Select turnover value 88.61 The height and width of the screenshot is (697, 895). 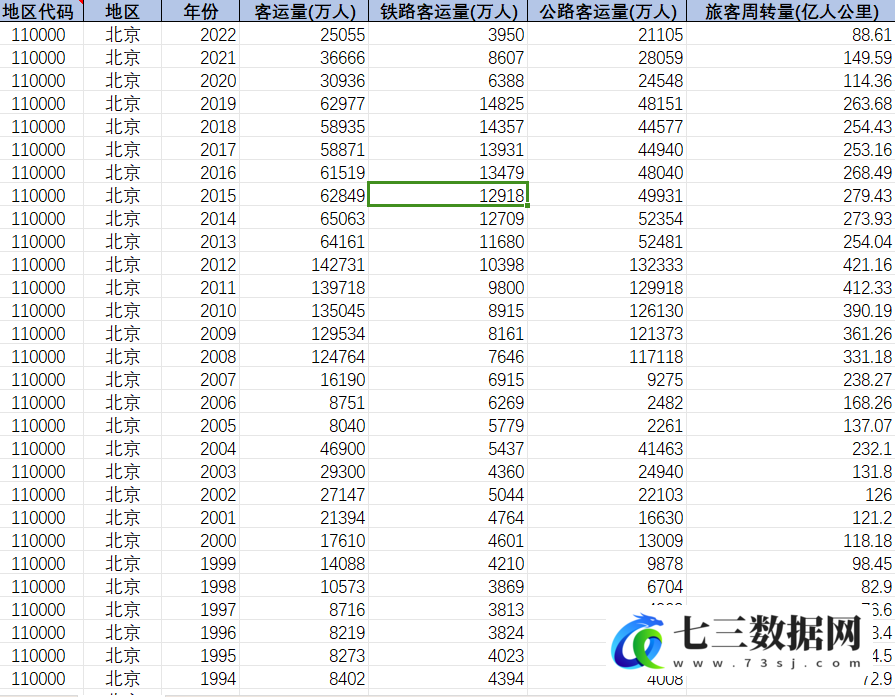click(791, 34)
